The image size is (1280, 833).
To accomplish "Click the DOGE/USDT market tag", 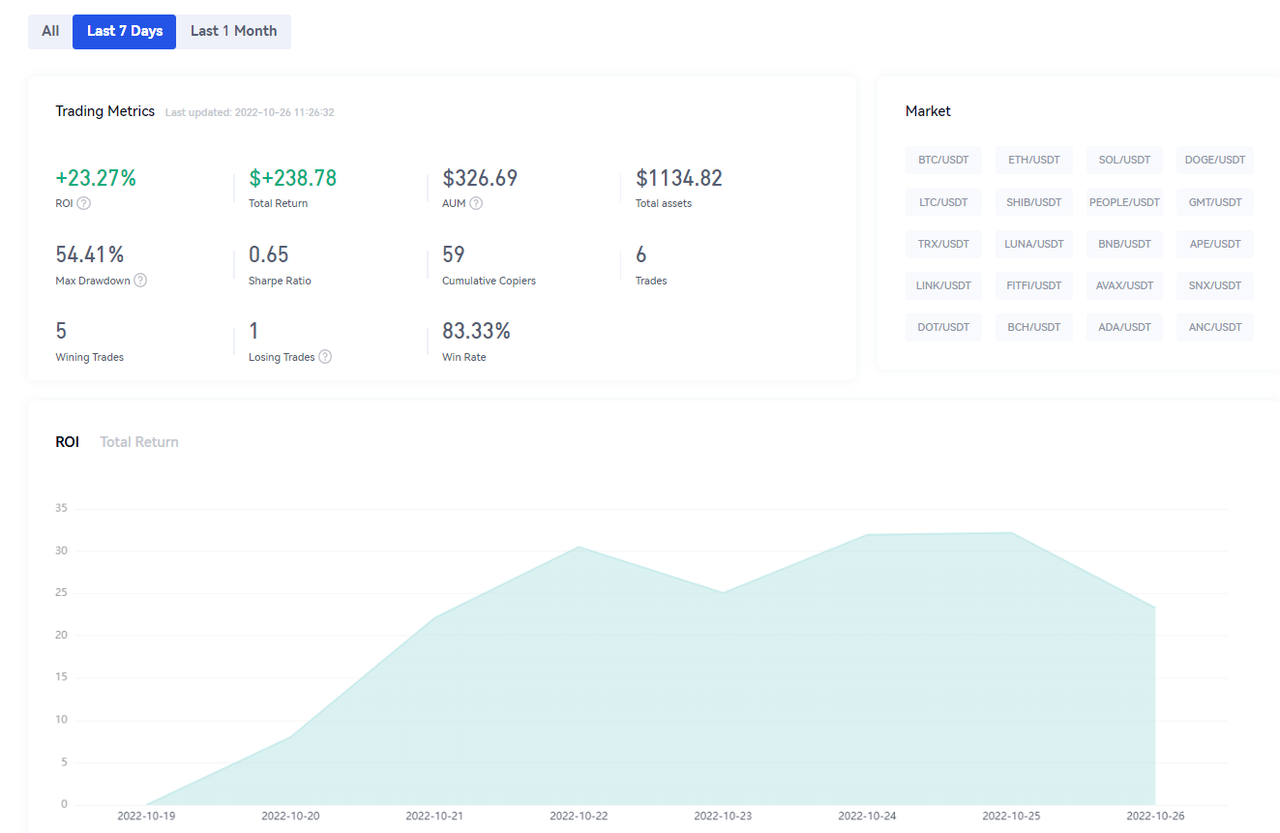I will (1214, 160).
